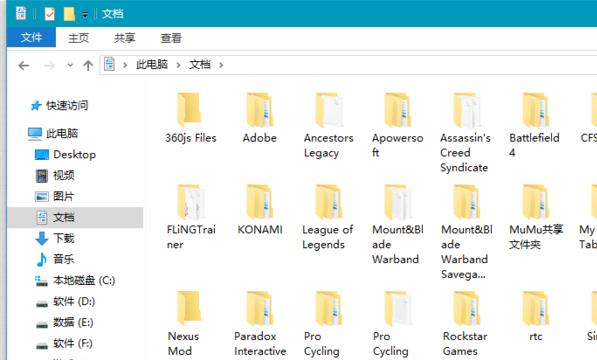
Task: Open 音乐 in the navigation pane
Action: (x=55, y=260)
